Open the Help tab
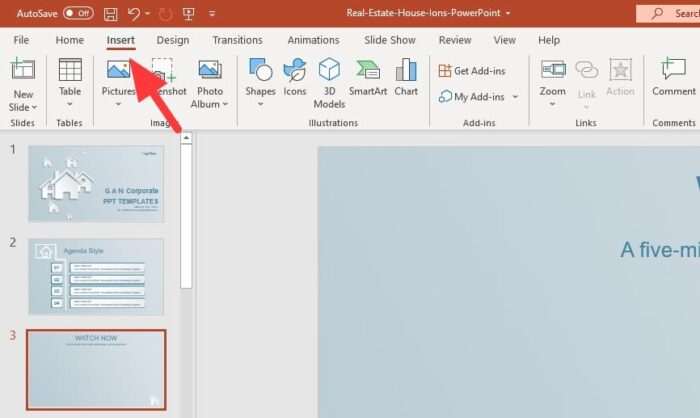This screenshot has width=700, height=418. coord(549,40)
